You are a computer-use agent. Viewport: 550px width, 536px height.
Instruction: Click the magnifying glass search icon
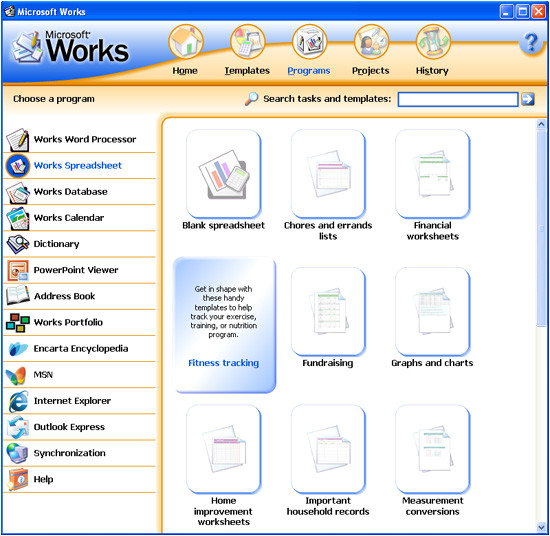pyautogui.click(x=251, y=99)
